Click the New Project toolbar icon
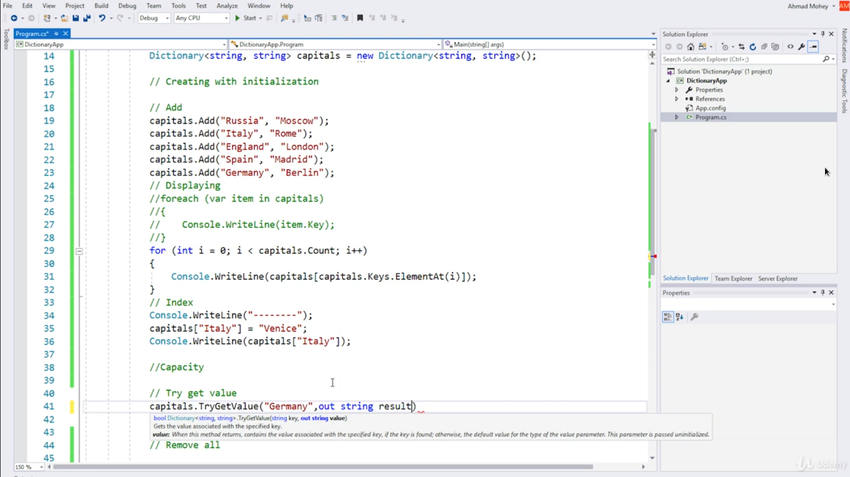 pos(47,18)
